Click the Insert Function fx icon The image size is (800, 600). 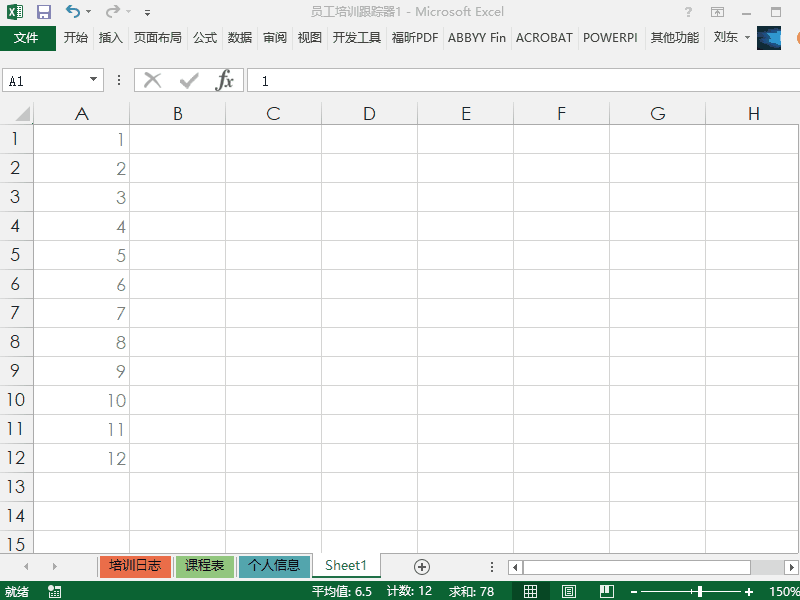click(225, 81)
